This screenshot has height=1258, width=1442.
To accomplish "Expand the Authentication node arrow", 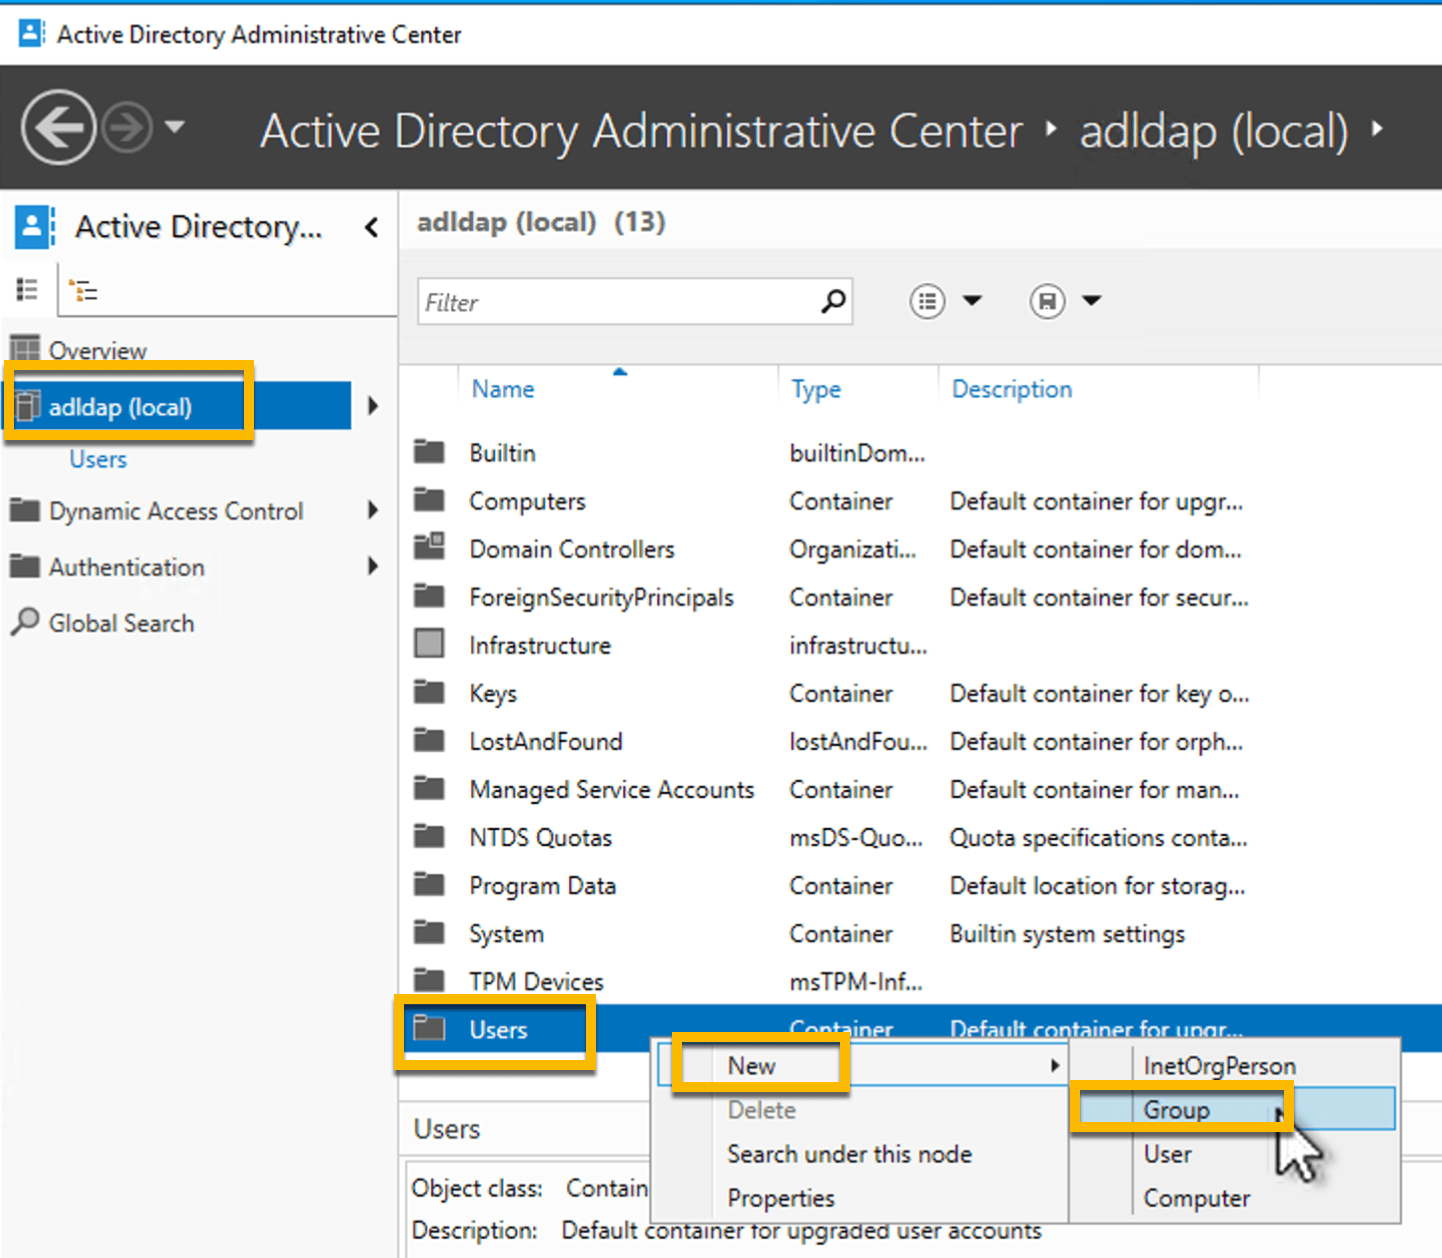I will (372, 566).
